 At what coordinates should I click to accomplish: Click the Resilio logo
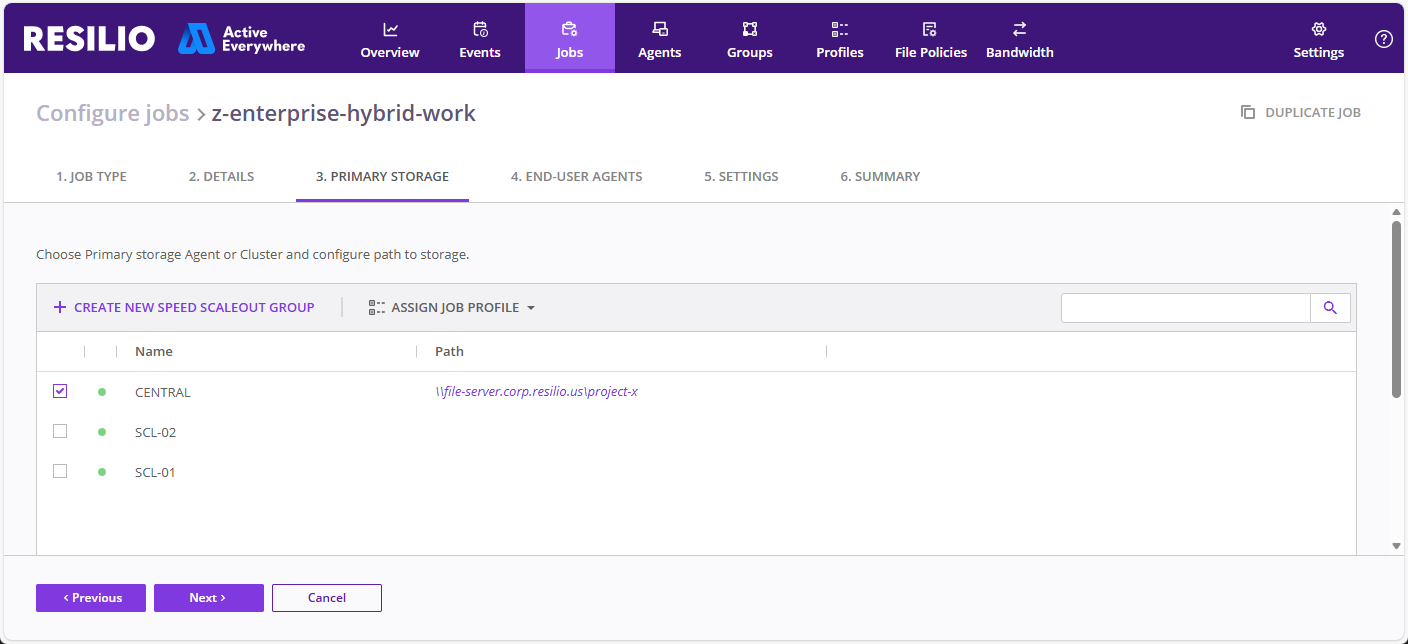click(89, 39)
